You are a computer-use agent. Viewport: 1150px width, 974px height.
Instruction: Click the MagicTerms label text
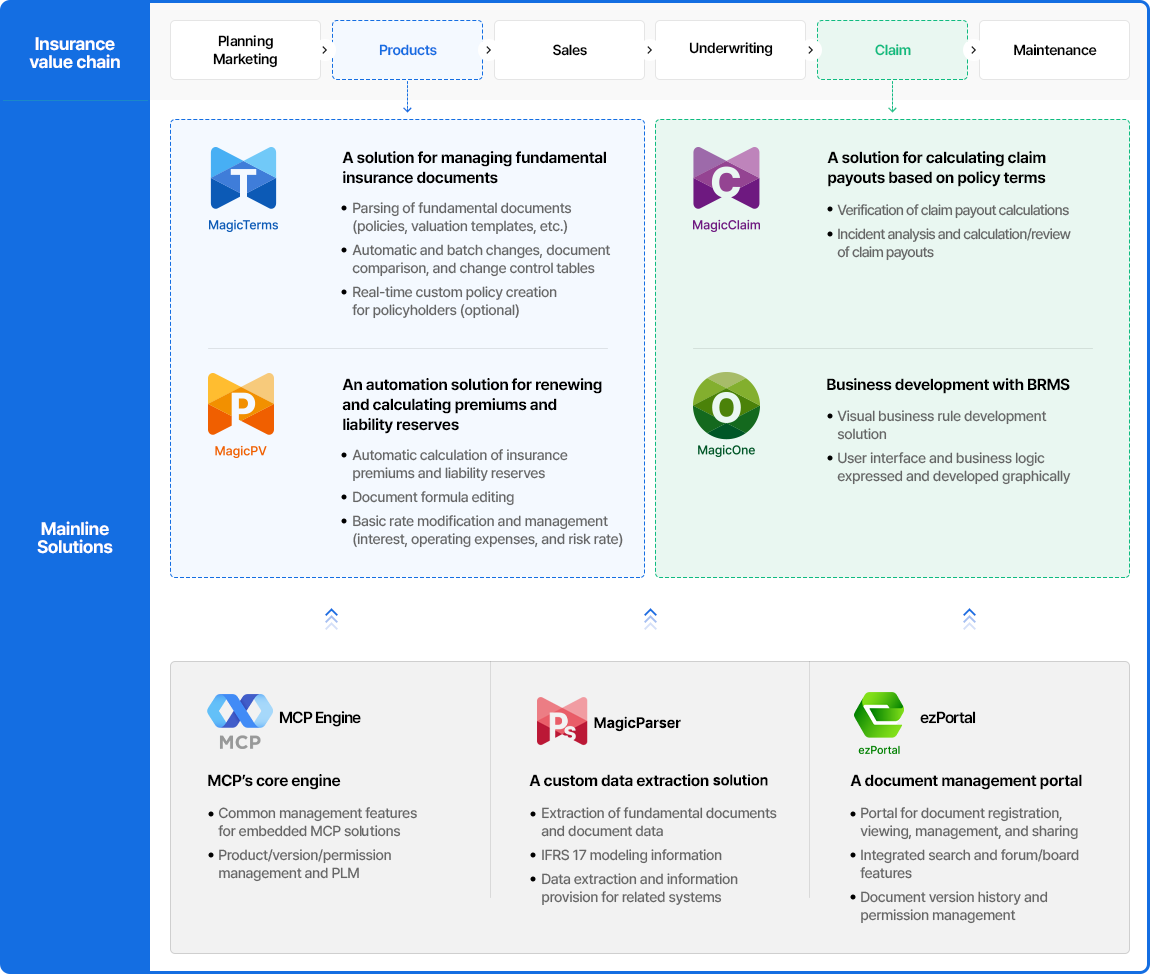click(243, 225)
